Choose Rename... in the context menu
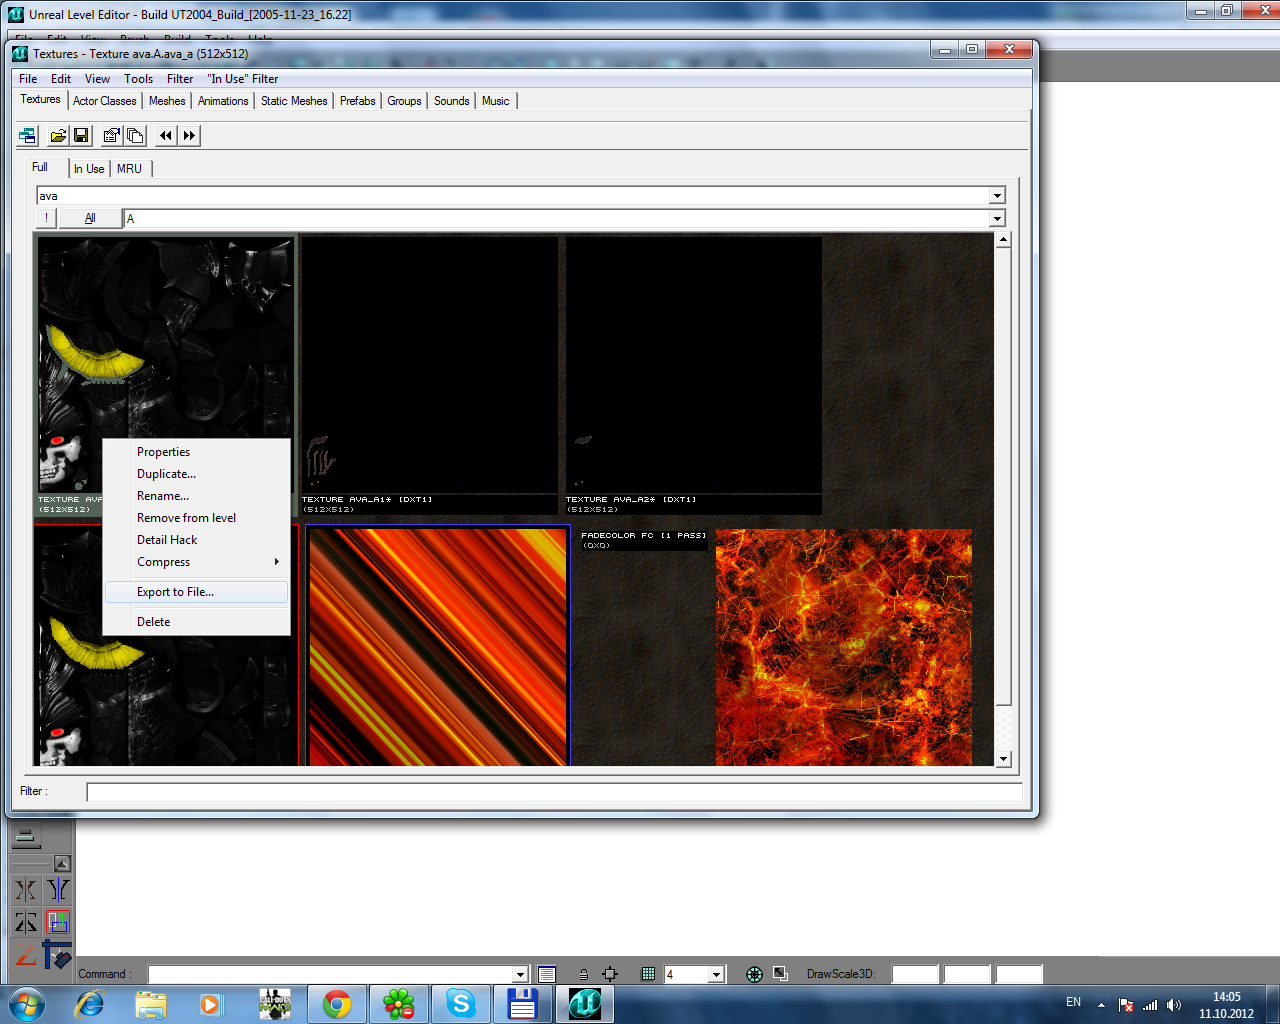Screen dimensions: 1280x1024 pos(197,496)
